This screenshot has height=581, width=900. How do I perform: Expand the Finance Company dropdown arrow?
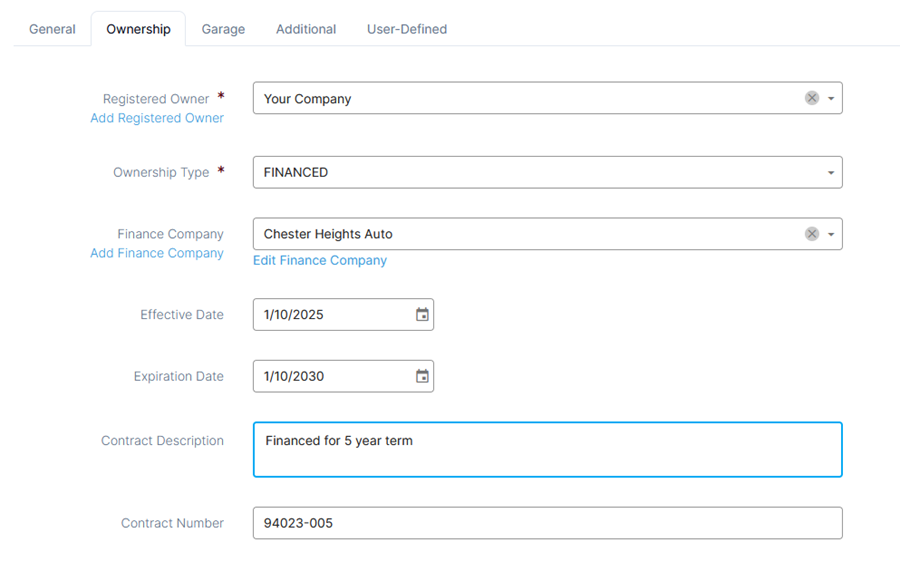point(831,234)
